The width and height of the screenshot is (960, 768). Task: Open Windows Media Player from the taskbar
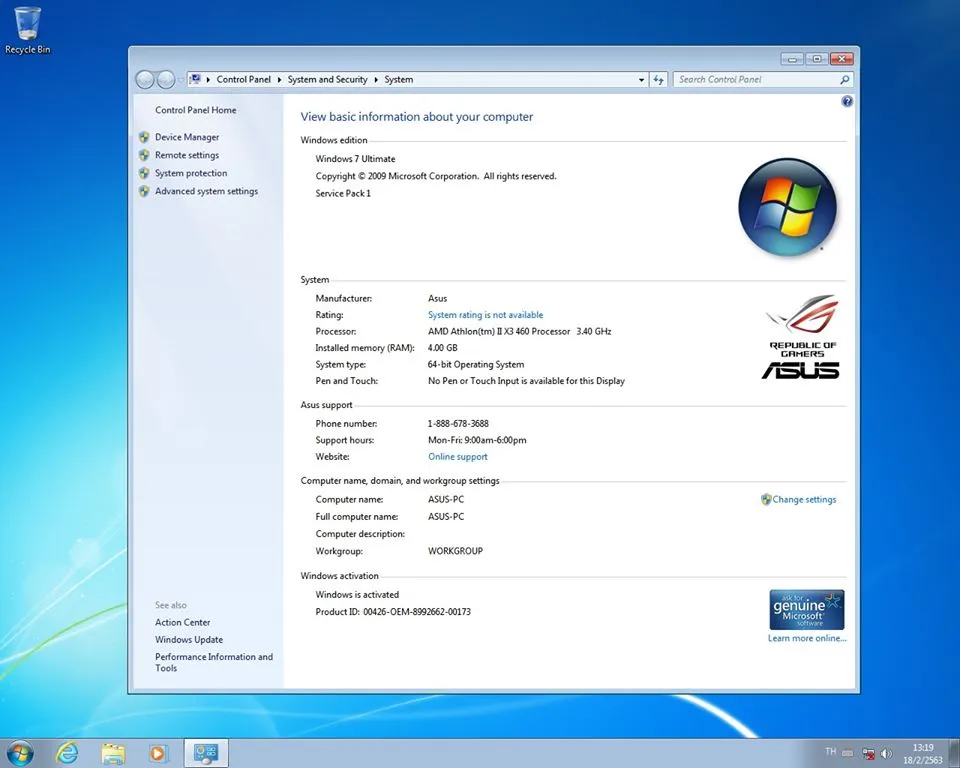pyautogui.click(x=158, y=751)
